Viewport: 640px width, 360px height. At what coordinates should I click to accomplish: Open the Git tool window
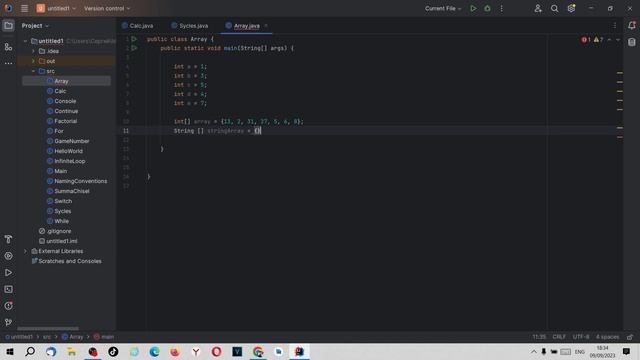point(8,322)
